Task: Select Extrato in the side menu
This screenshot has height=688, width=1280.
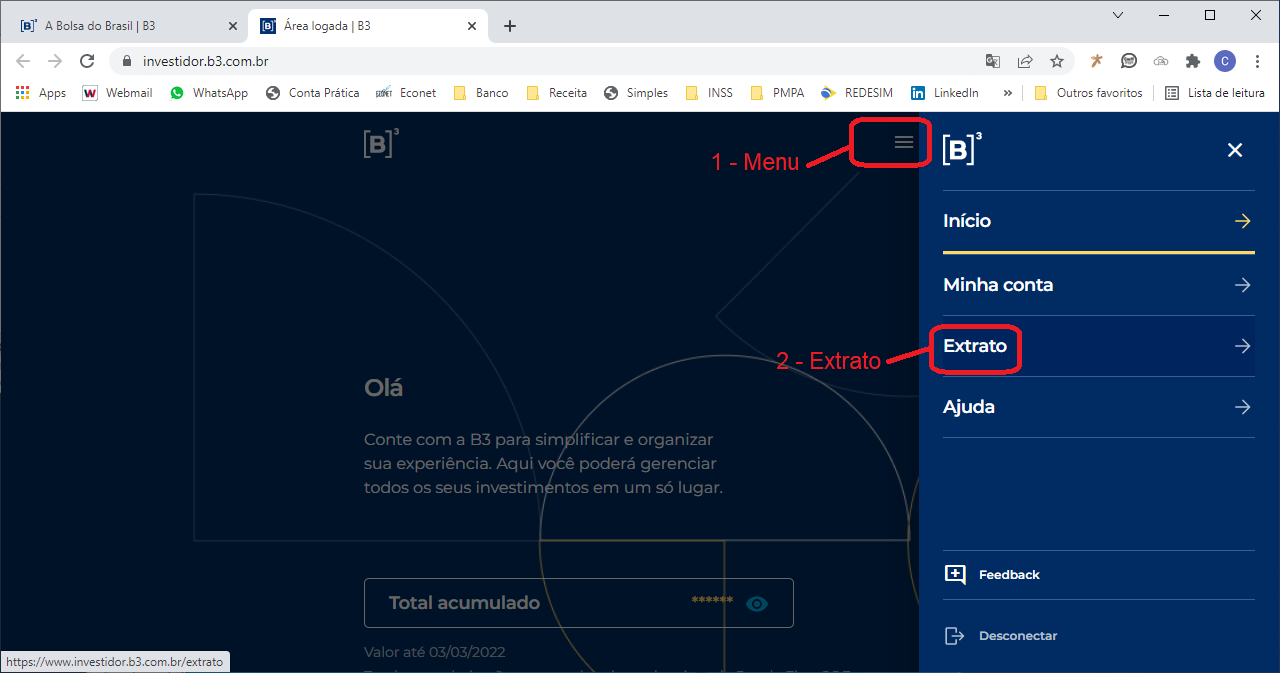Action: (1098, 346)
